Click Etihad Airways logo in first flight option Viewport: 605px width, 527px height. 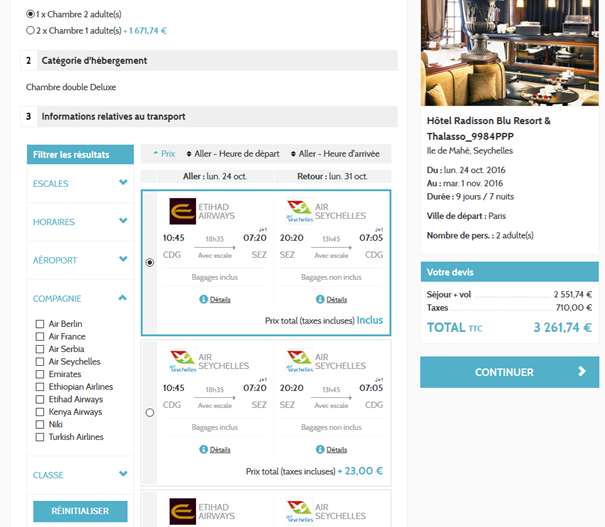(183, 211)
